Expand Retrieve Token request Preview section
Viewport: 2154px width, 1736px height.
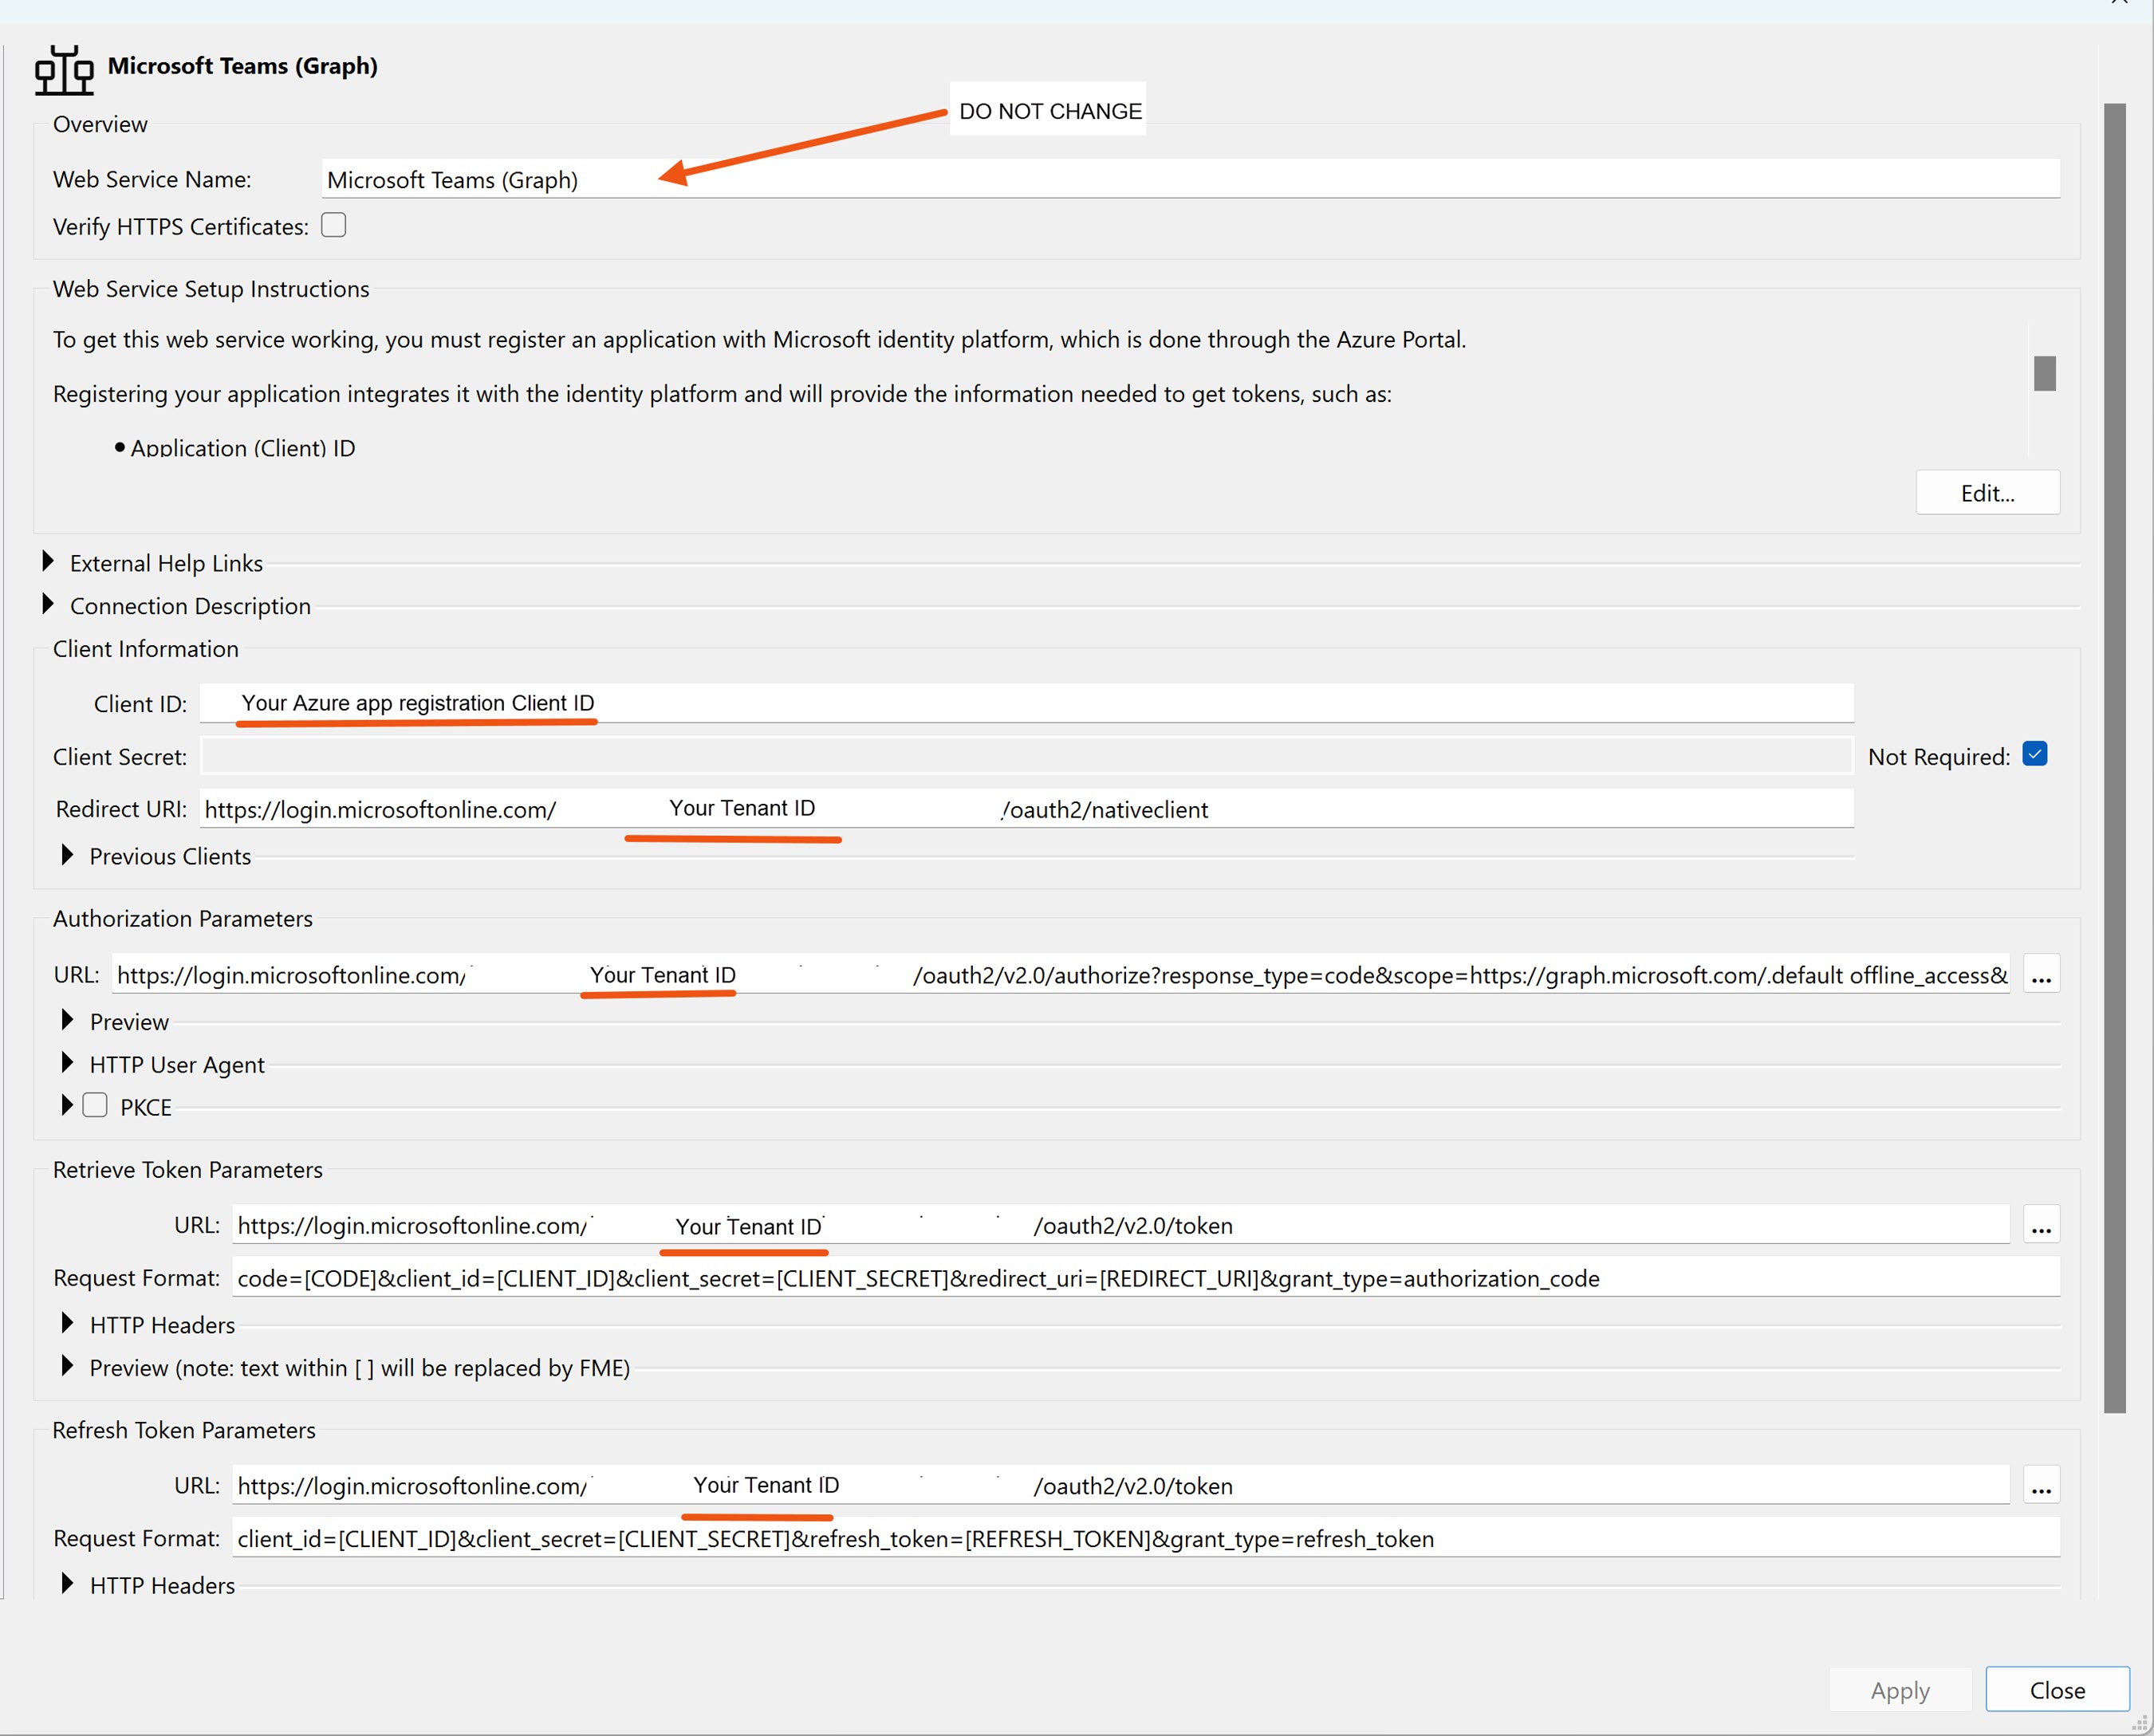pos(67,1366)
